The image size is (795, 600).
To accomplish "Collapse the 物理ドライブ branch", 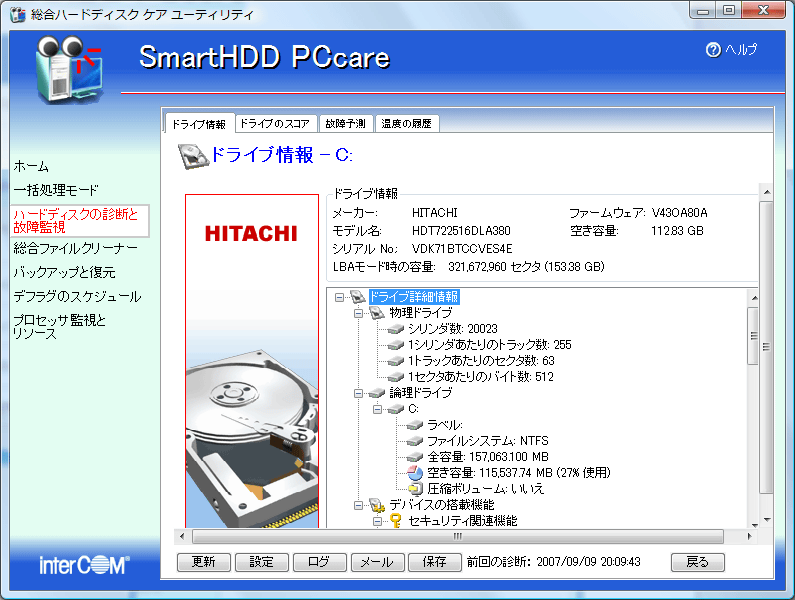I will pos(358,313).
